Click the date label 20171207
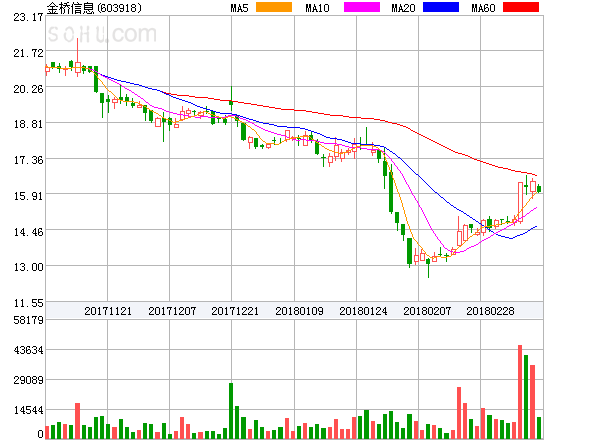This screenshot has width=600, height=440. 172,311
